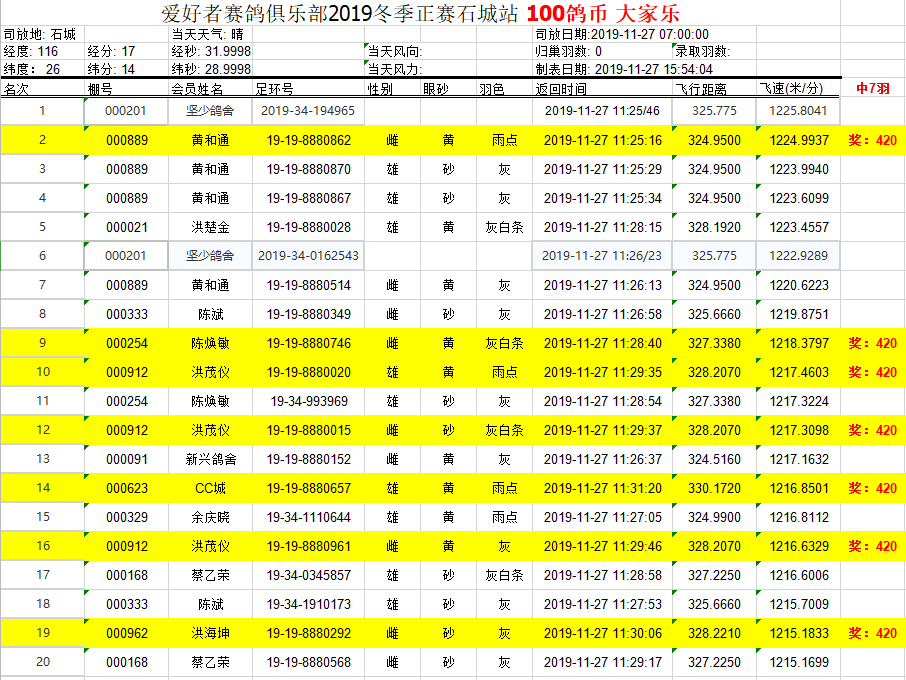Click the '当天风向:' cell

point(395,51)
